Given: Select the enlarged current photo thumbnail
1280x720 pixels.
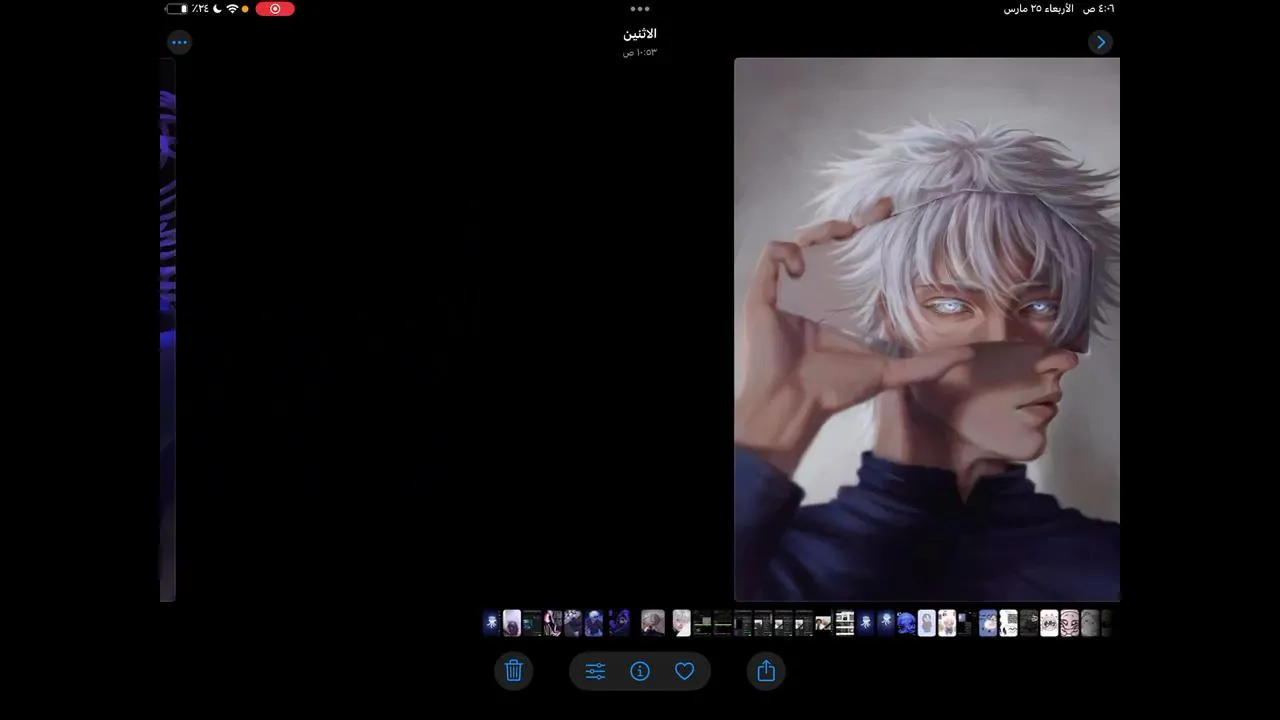Looking at the screenshot, I should (x=653, y=623).
